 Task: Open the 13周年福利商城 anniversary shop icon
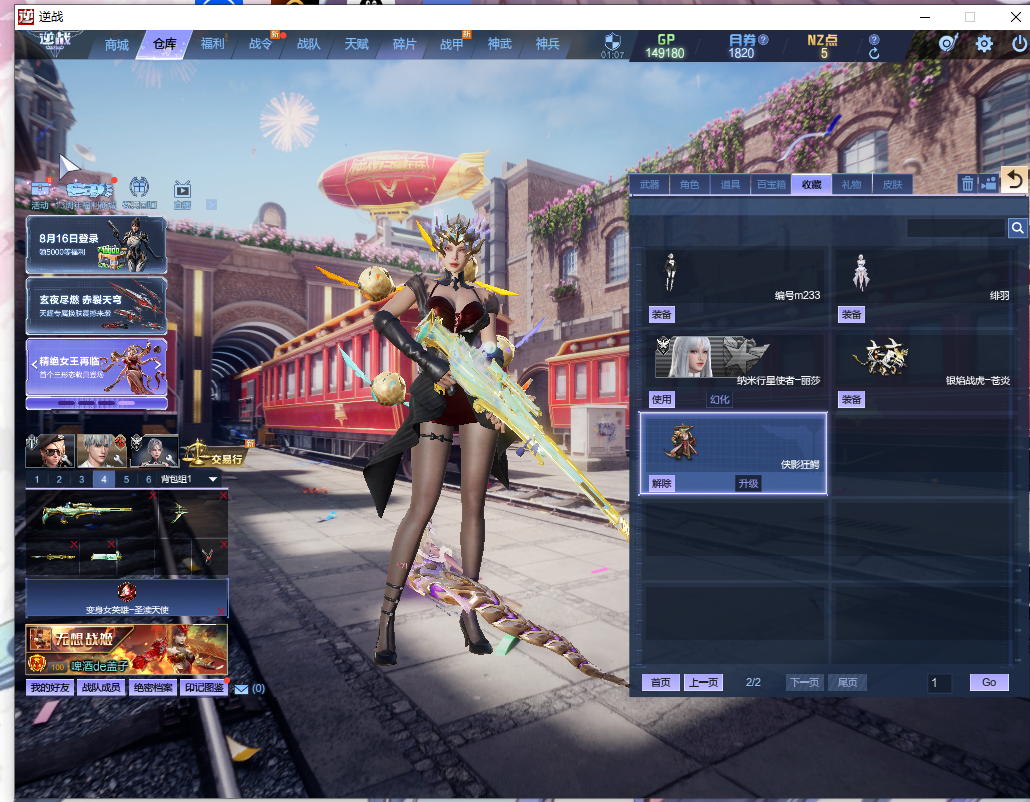click(x=90, y=193)
